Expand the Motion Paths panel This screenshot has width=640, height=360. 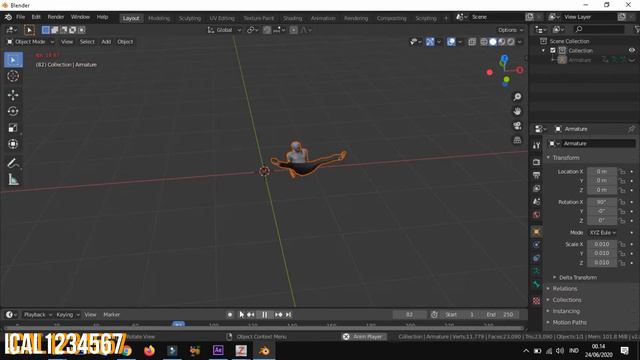click(x=569, y=322)
